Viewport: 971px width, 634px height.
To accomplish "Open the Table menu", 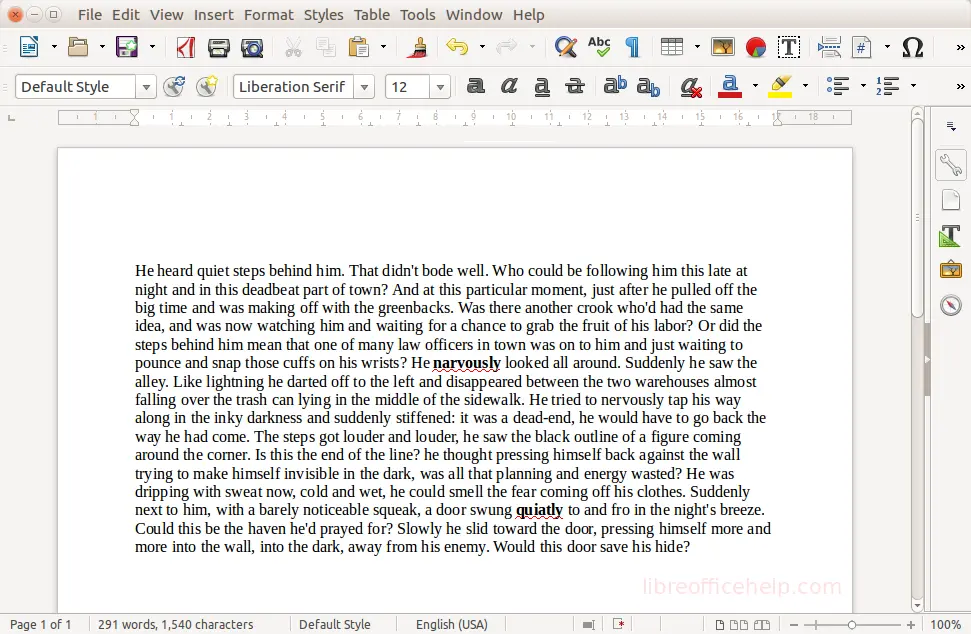I will (x=372, y=14).
